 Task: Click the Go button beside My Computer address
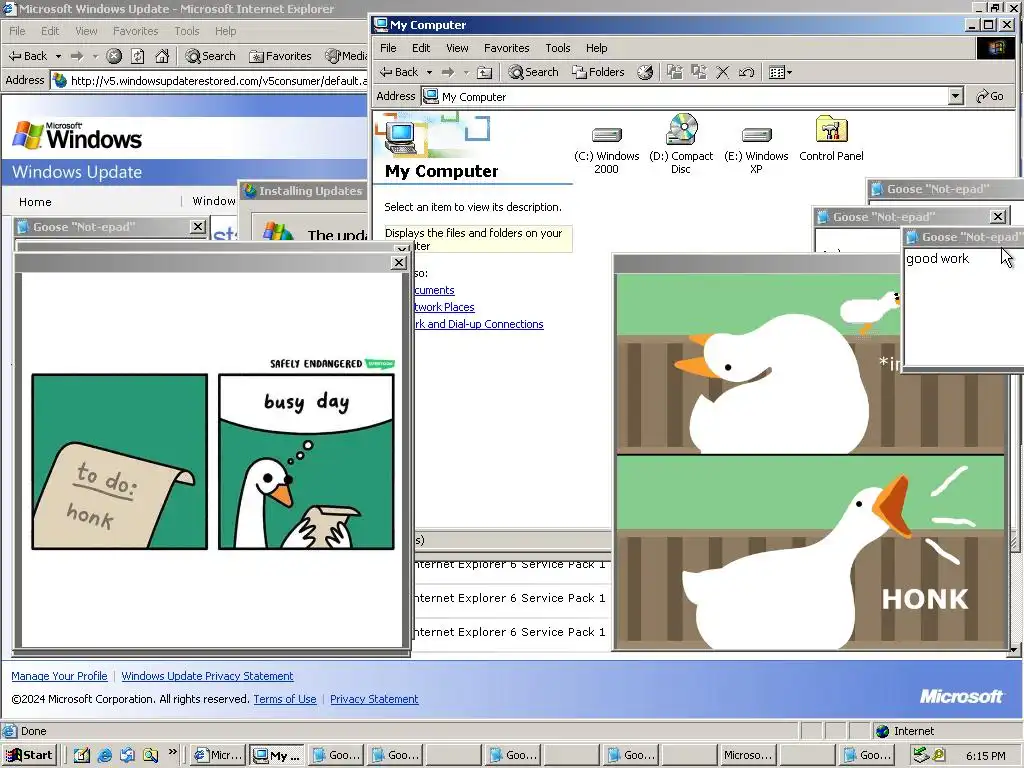(989, 96)
